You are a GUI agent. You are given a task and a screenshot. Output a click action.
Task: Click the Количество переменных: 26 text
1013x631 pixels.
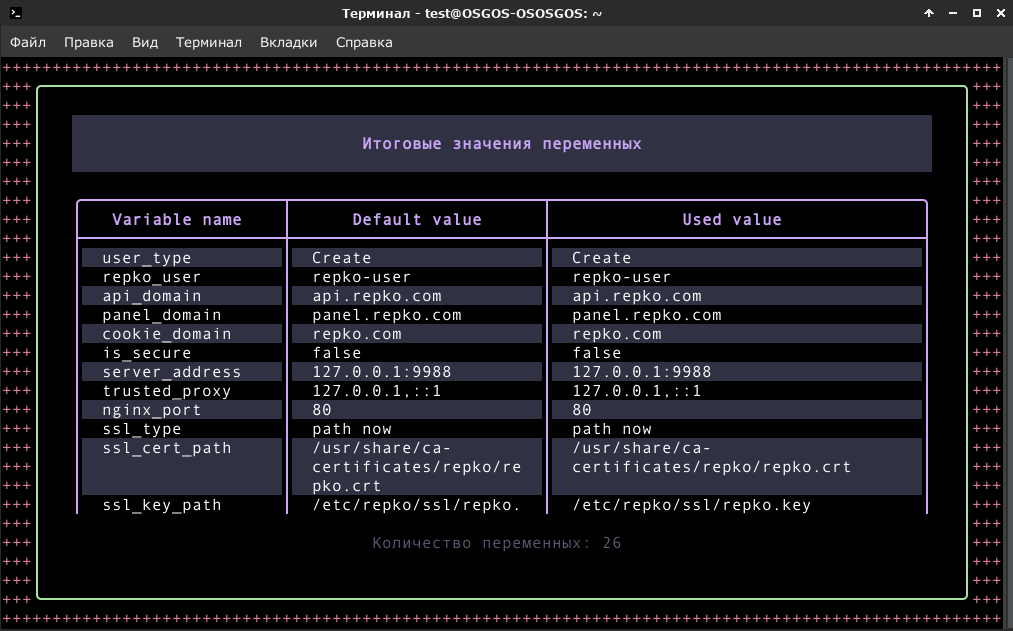click(496, 543)
